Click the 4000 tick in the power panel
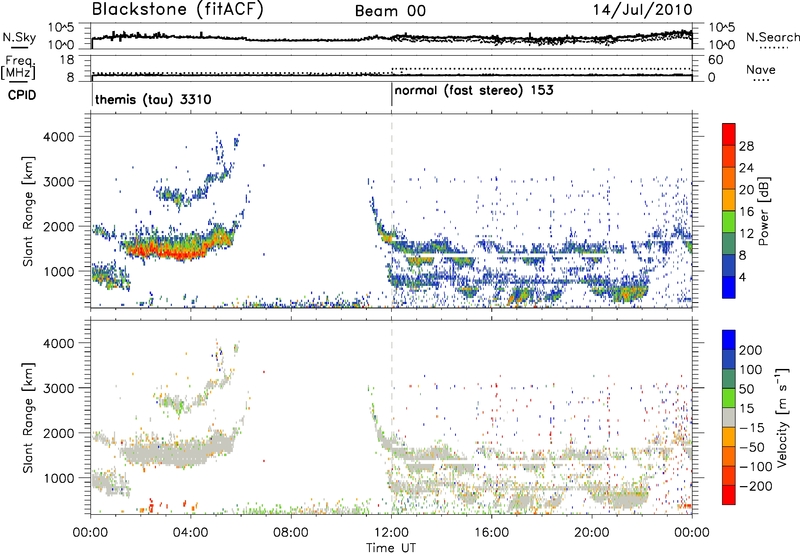Screen dimensions: 800x554 click(58, 137)
